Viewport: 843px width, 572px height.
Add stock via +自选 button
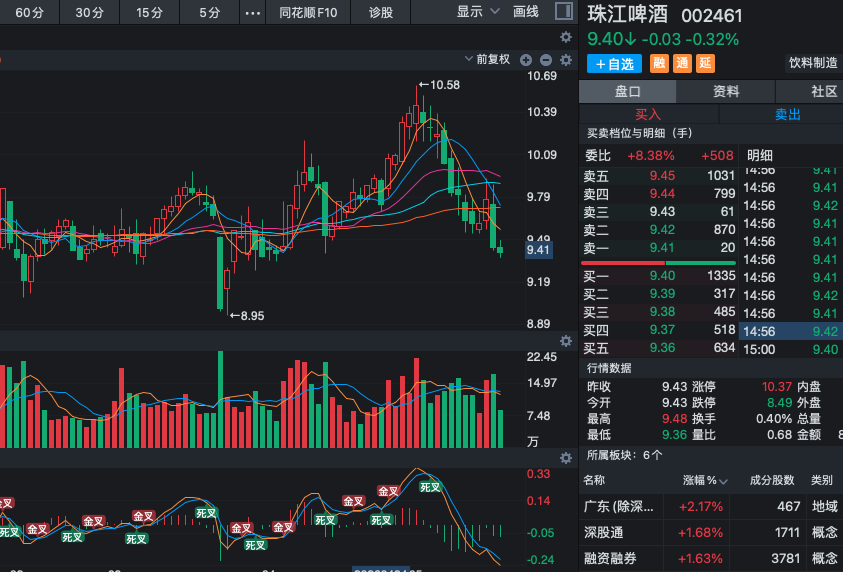pyautogui.click(x=614, y=63)
